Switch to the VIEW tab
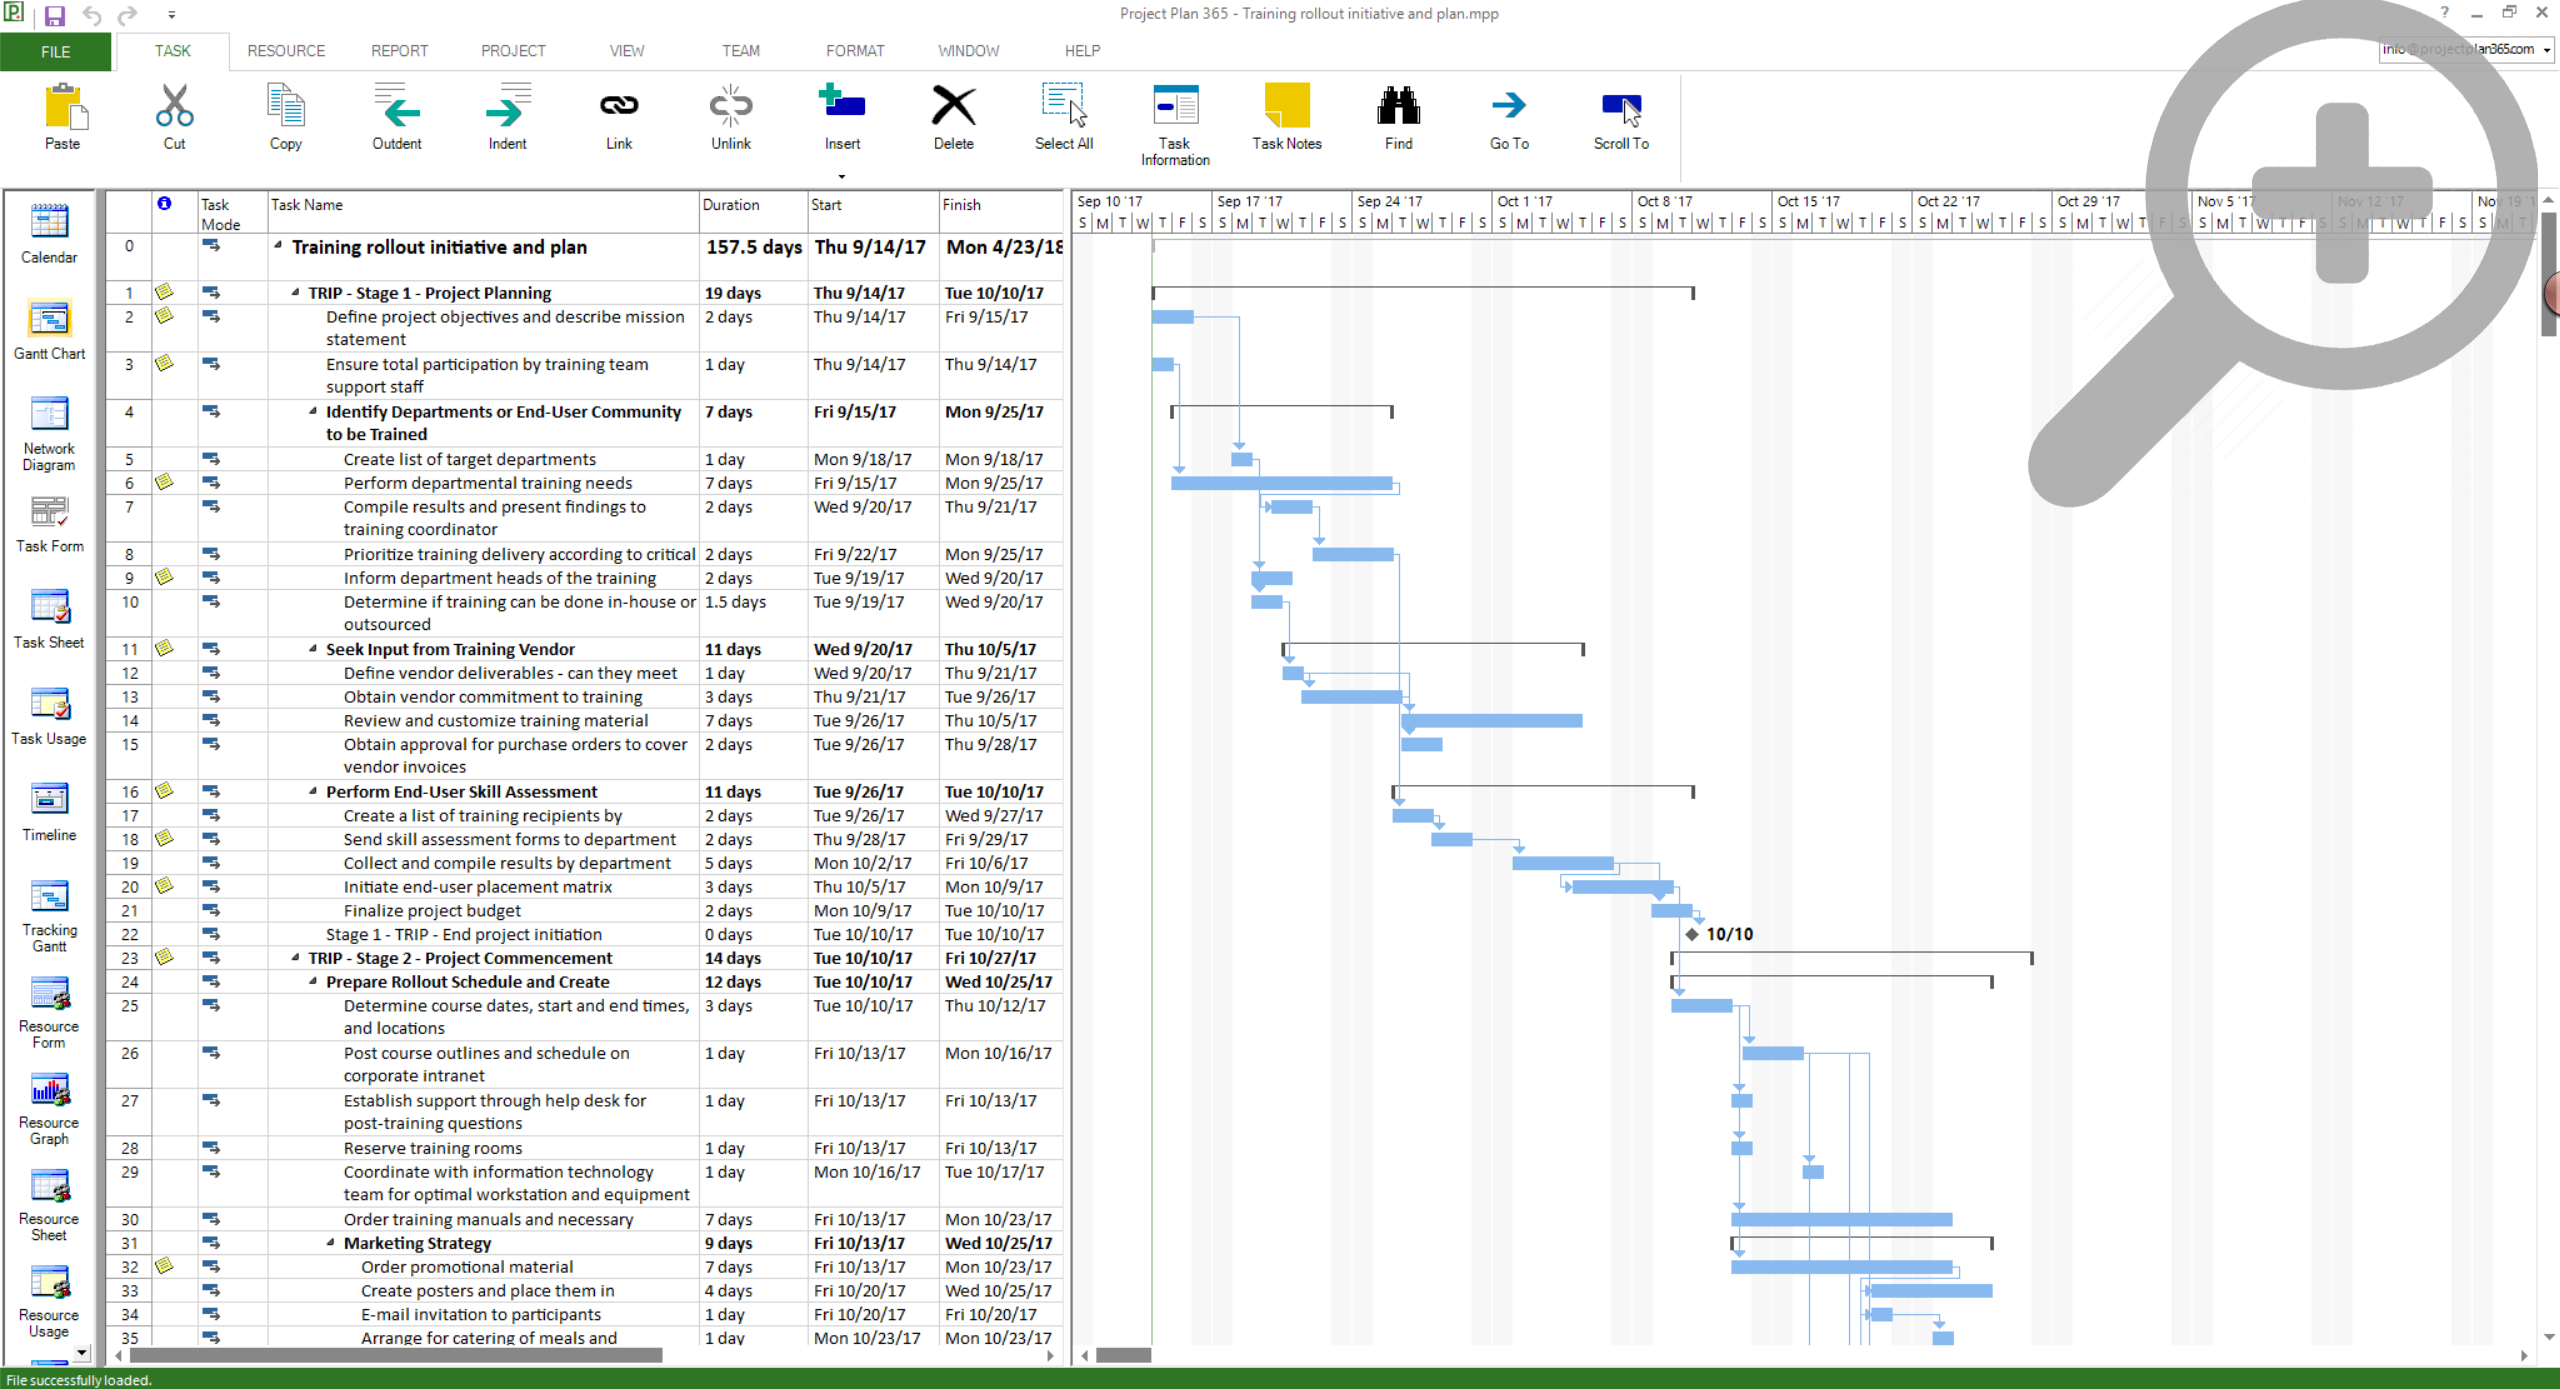Screen dimensions: 2560x1389 (x=627, y=51)
